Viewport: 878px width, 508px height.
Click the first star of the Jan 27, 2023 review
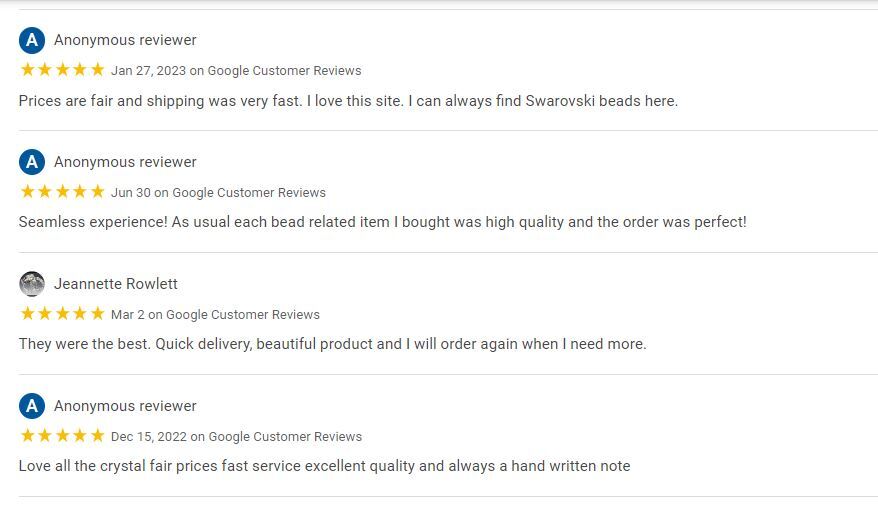point(27,69)
